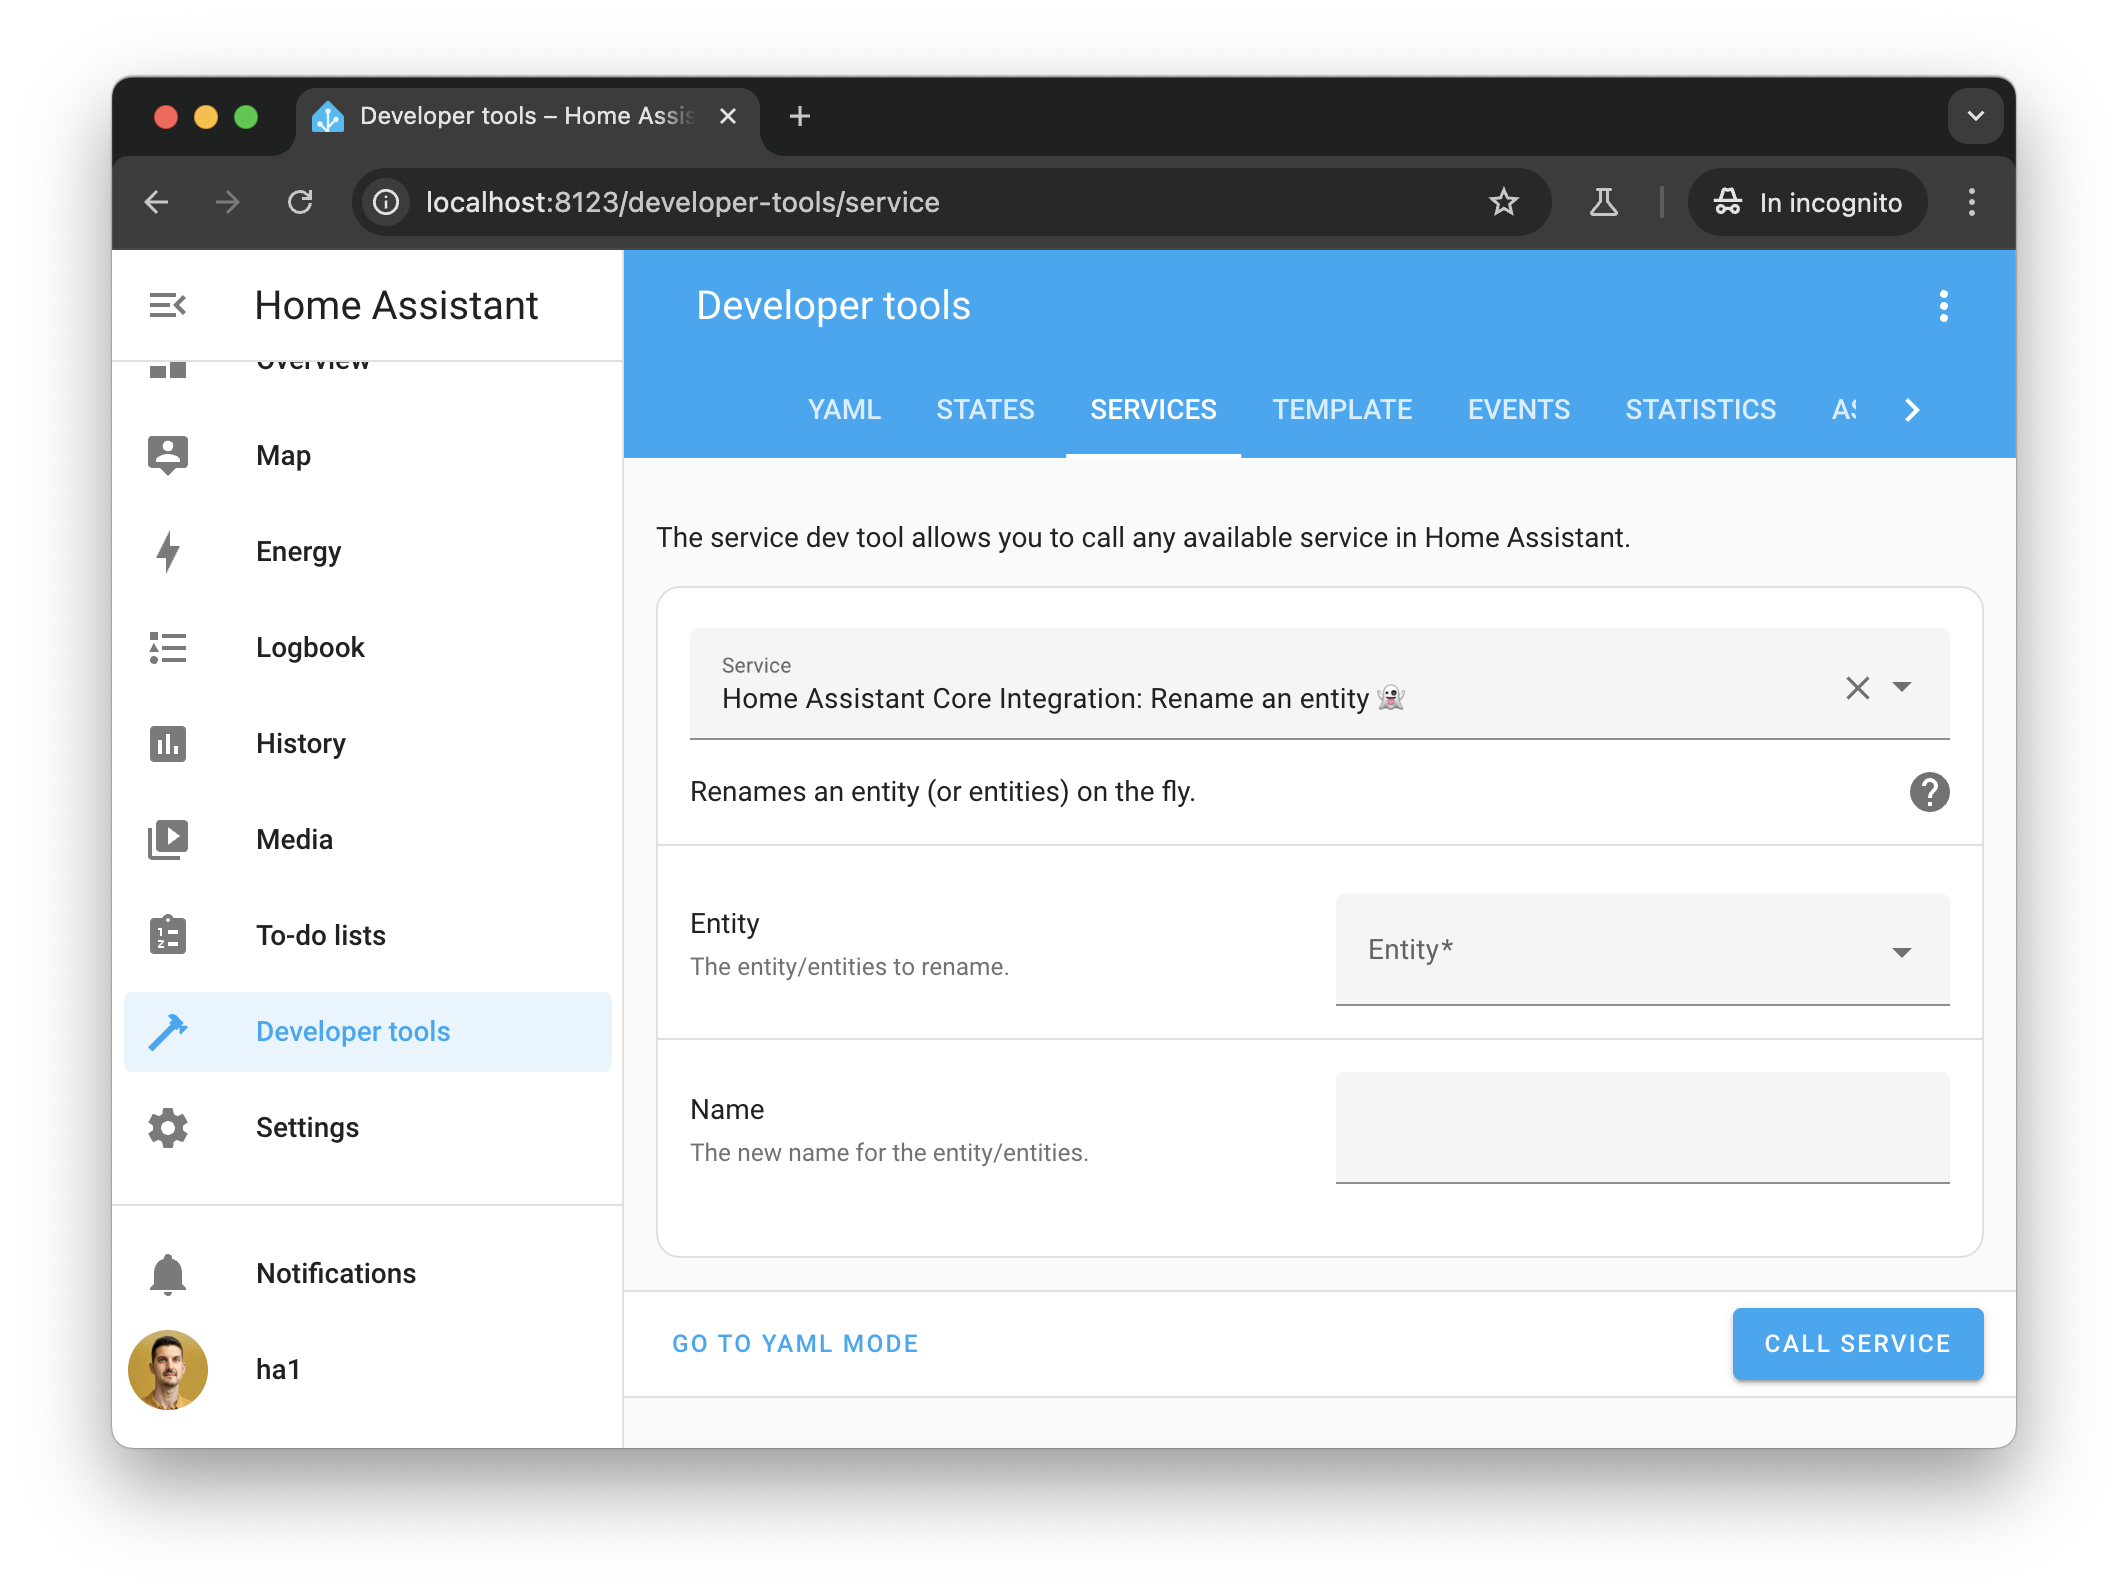This screenshot has width=2128, height=1596.
Task: Click inside the Name input field
Action: click(1641, 1128)
